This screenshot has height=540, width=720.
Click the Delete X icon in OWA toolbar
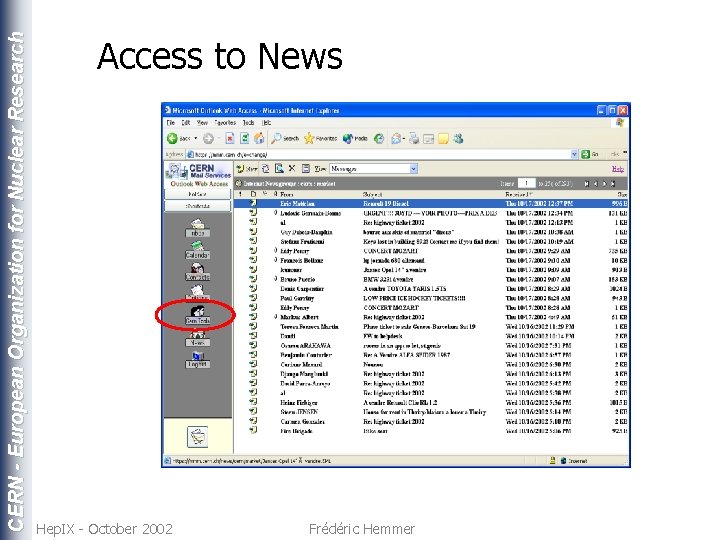click(292, 169)
